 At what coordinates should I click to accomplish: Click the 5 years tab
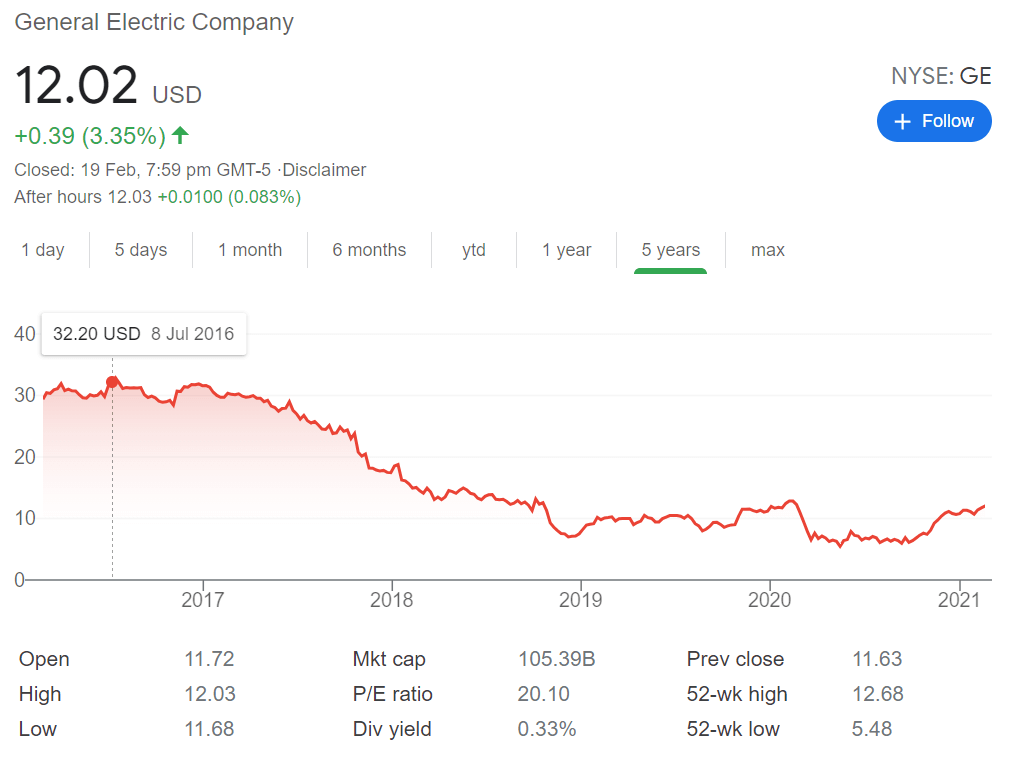click(671, 250)
